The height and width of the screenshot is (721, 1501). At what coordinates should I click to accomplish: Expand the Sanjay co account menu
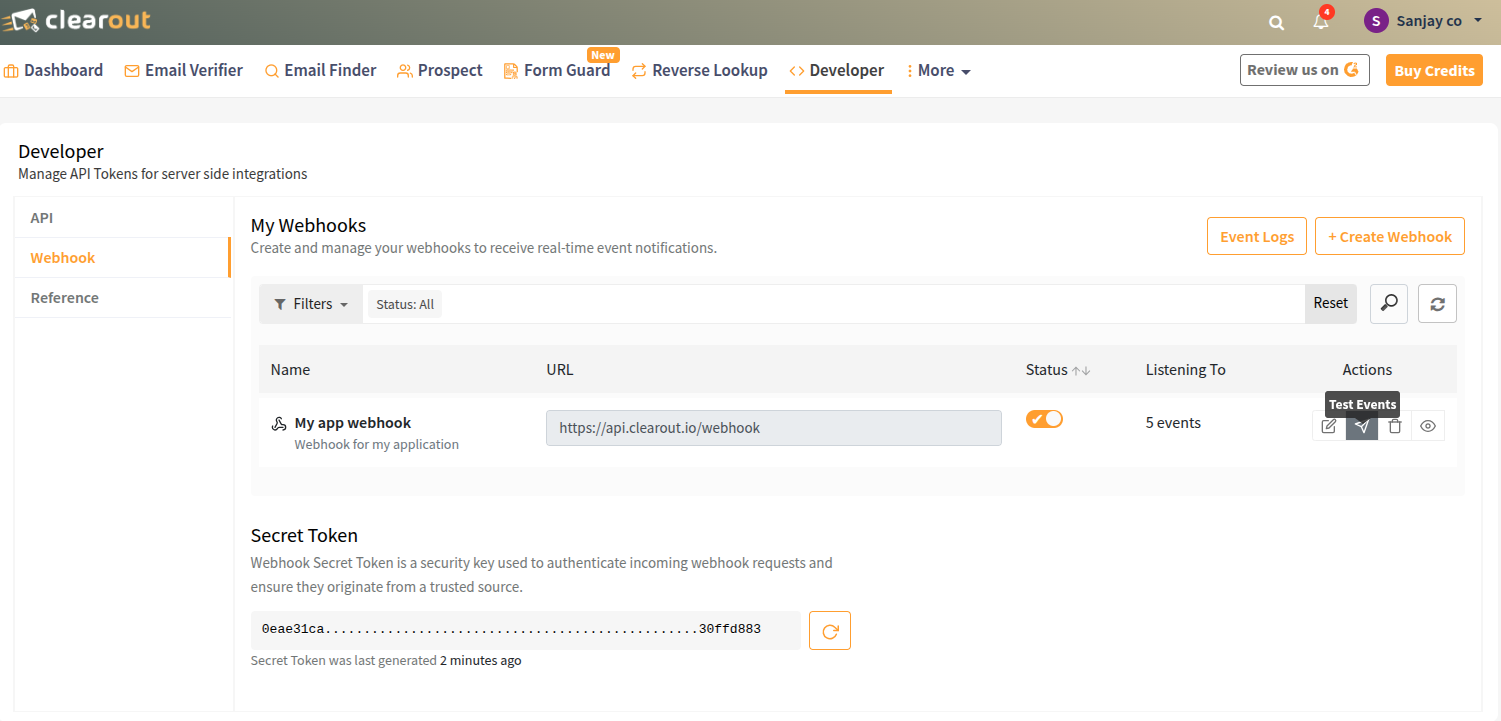pyautogui.click(x=1422, y=20)
